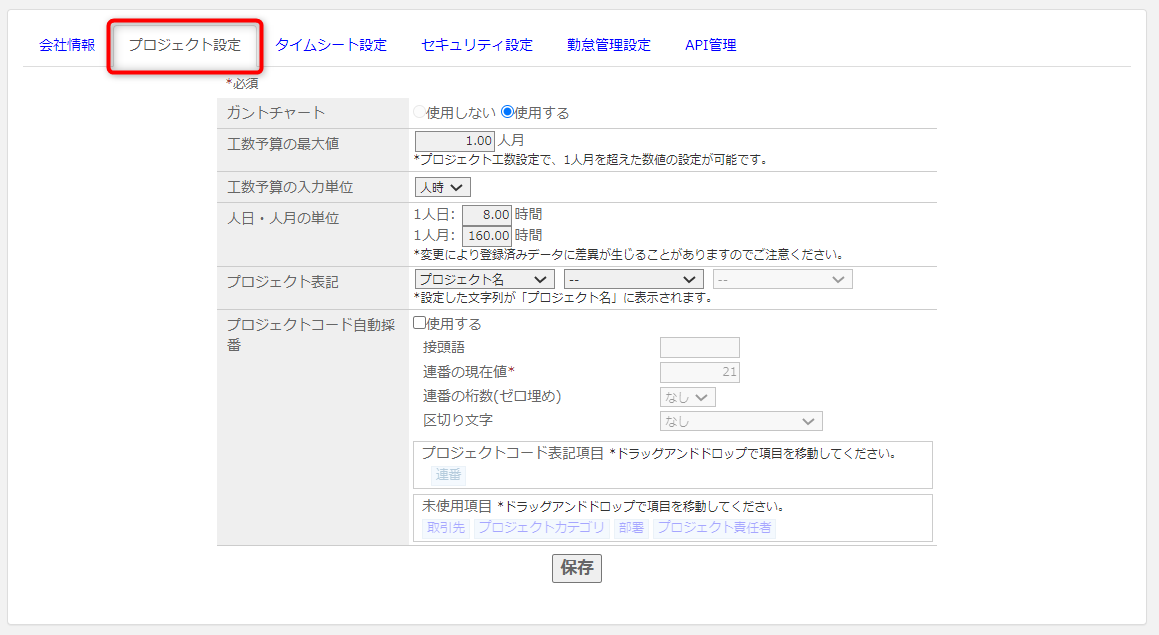Click the プロジェクトカテゴリ unused item chip
Image resolution: width=1159 pixels, height=635 pixels.
click(x=541, y=528)
